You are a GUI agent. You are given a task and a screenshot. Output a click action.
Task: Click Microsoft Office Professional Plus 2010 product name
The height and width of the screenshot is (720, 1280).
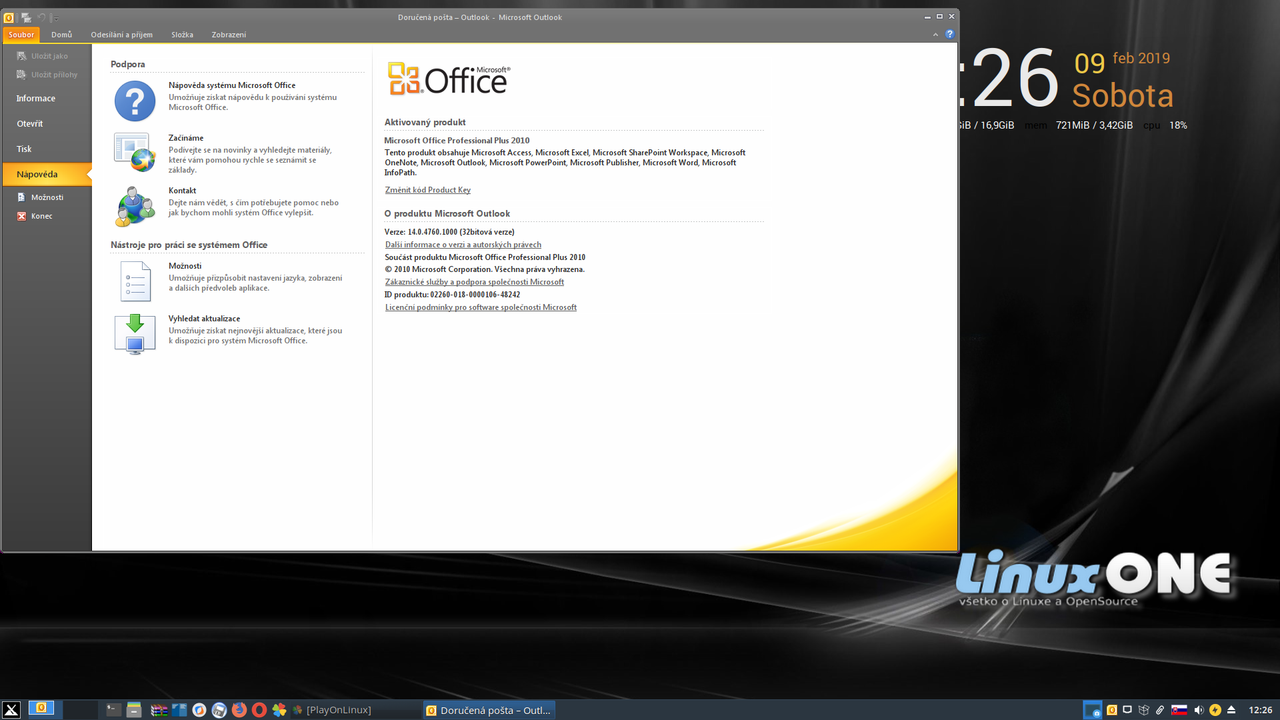coord(457,141)
